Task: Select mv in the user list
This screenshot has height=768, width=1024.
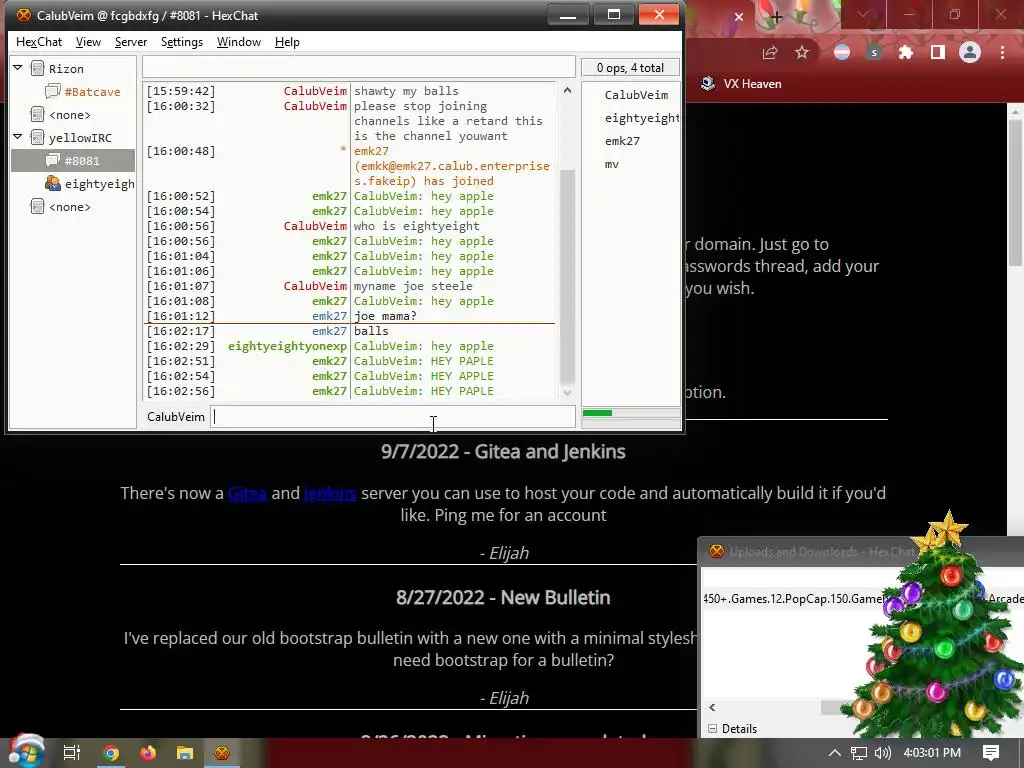Action: click(612, 164)
